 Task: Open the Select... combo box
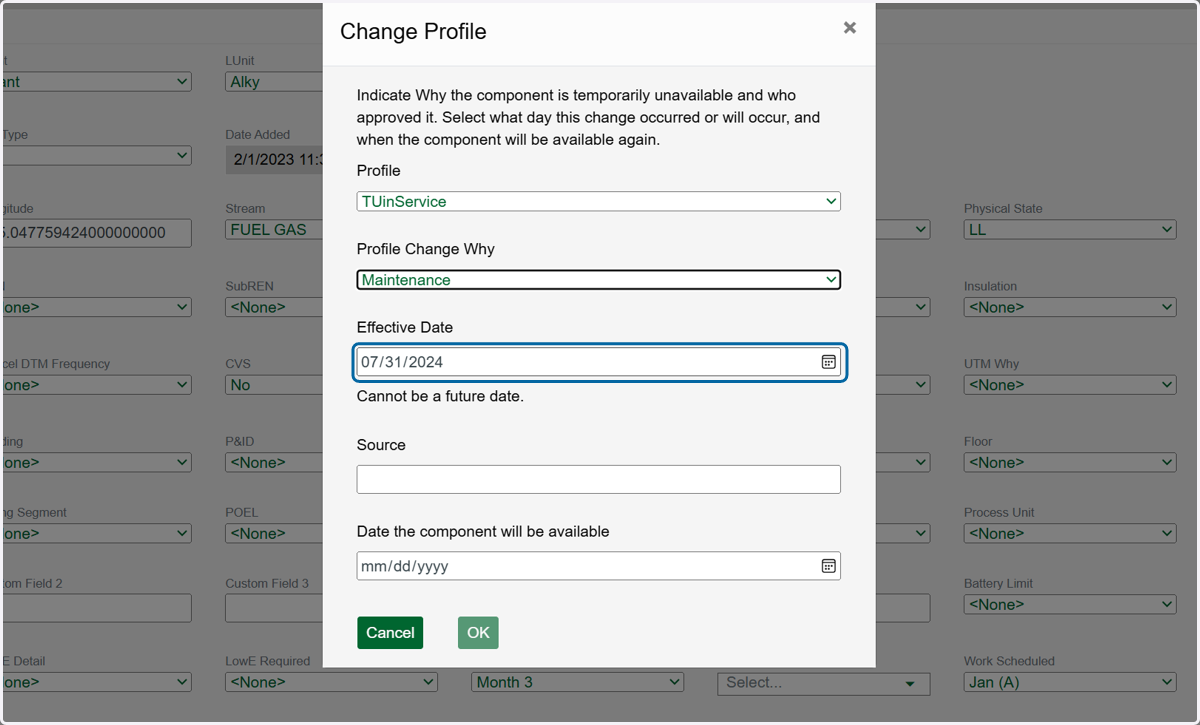(x=824, y=683)
